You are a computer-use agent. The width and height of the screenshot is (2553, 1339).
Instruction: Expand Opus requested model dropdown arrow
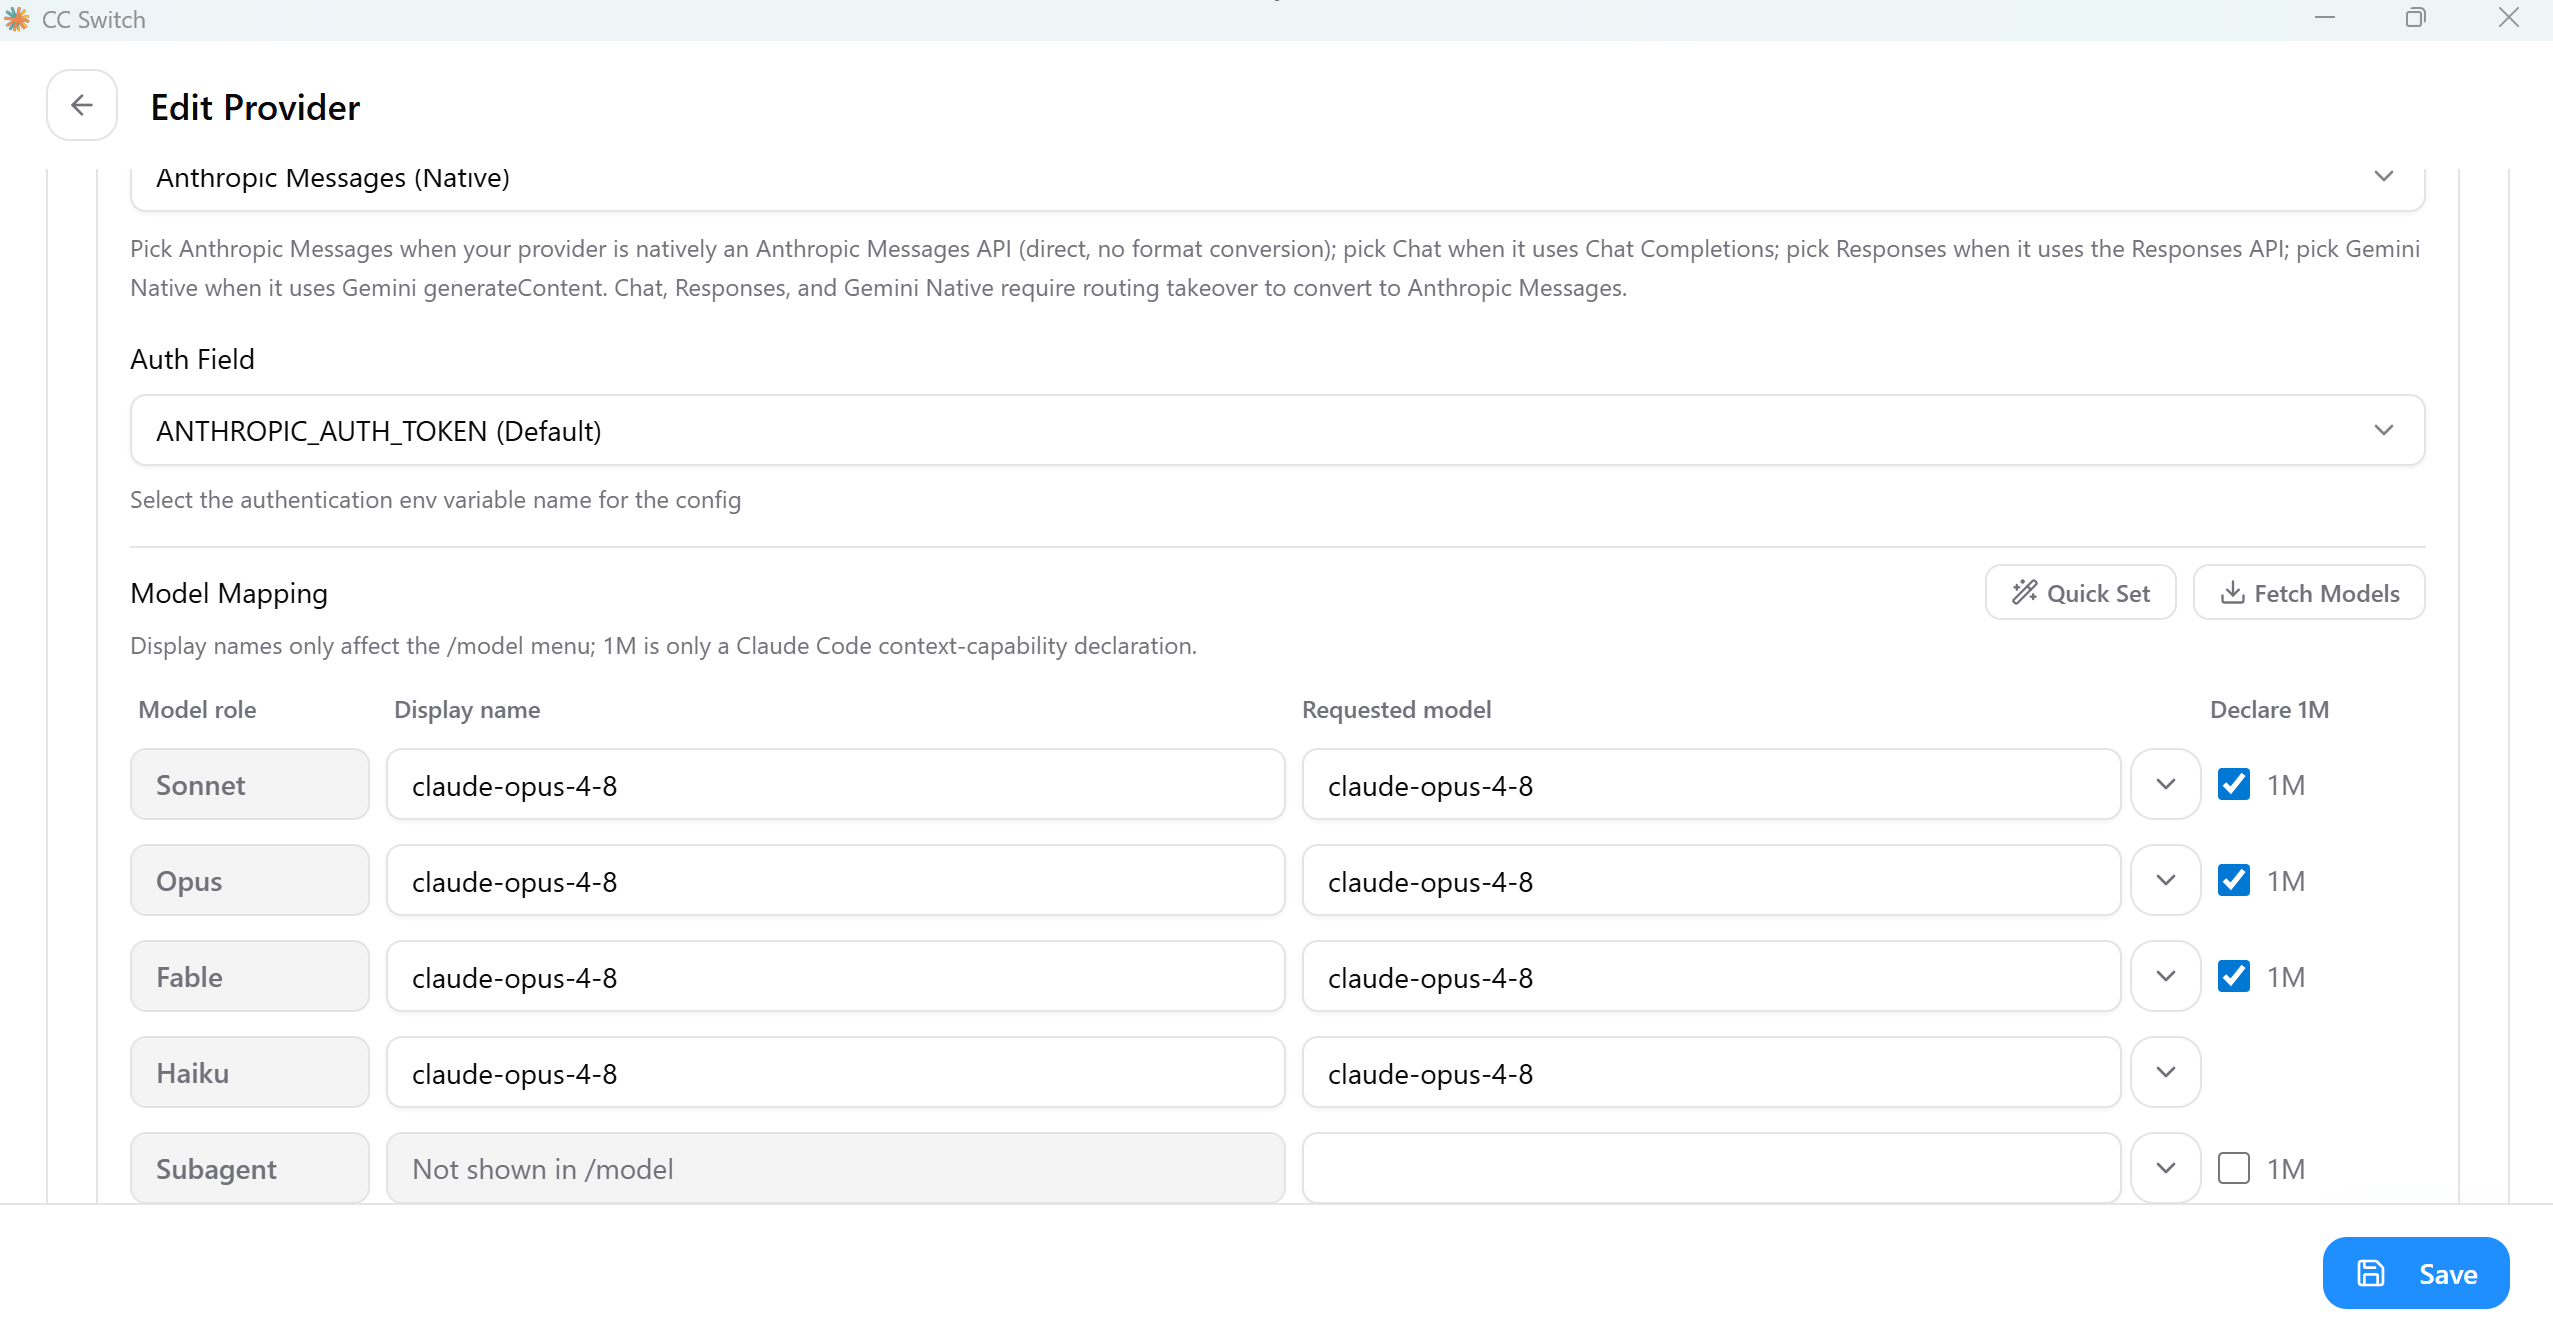(x=2166, y=881)
